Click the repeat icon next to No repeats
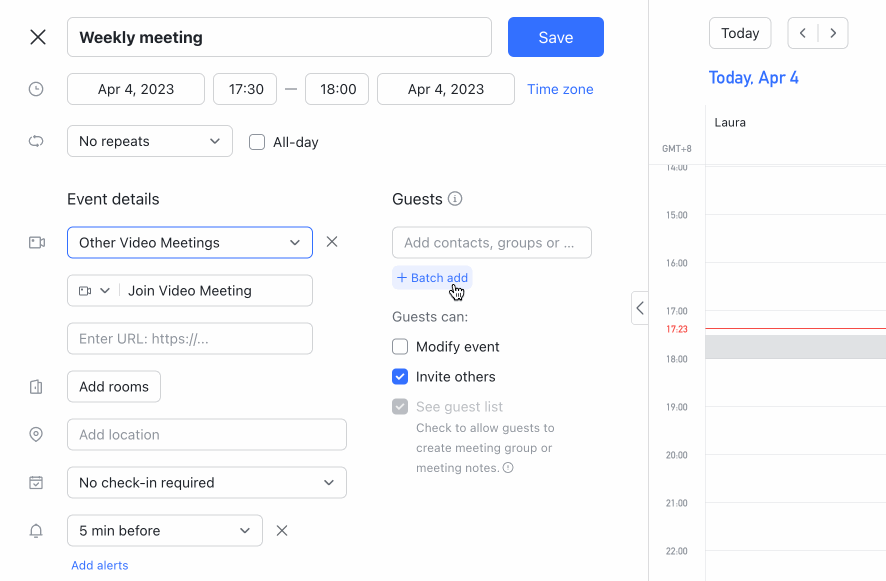The width and height of the screenshot is (886, 581). [36, 141]
